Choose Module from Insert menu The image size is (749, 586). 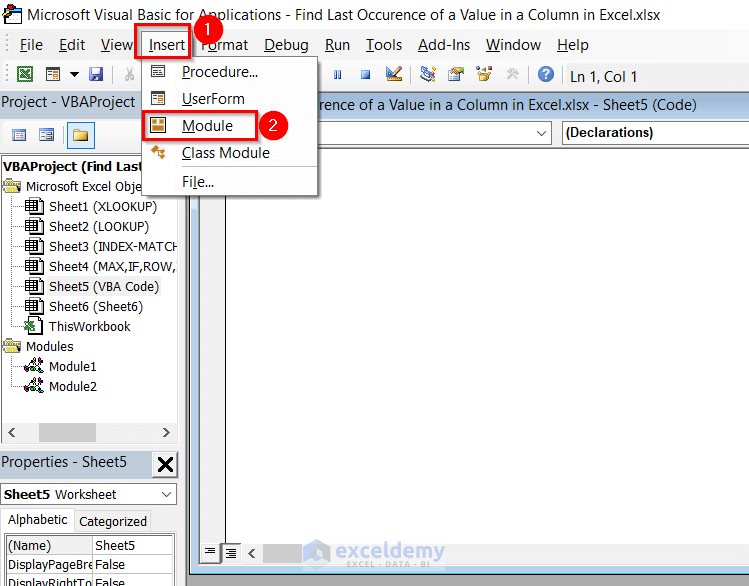pos(207,126)
